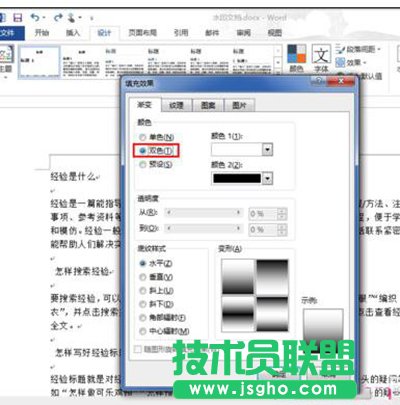Image resolution: width=400 pixels, height=405 pixels.
Task: Open the 效果 effects dropdown
Action: click(351, 62)
